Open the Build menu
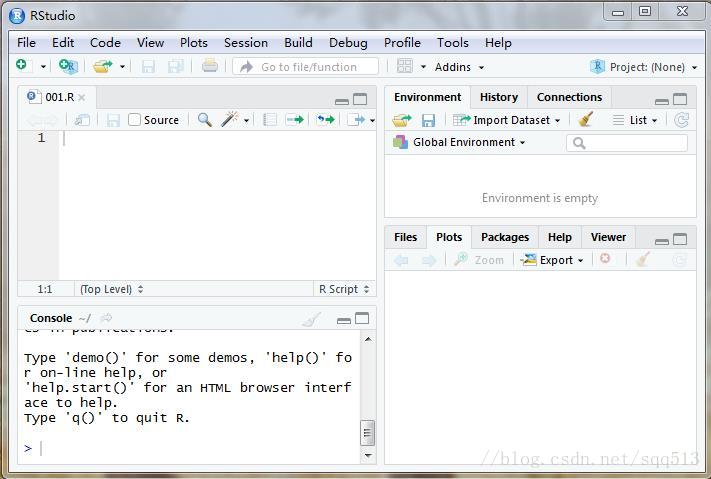Screen dimensions: 711x479 [298, 43]
